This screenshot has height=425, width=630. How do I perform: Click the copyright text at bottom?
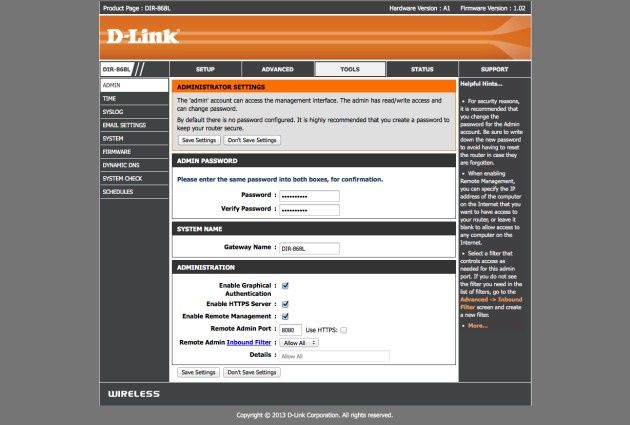(315, 415)
